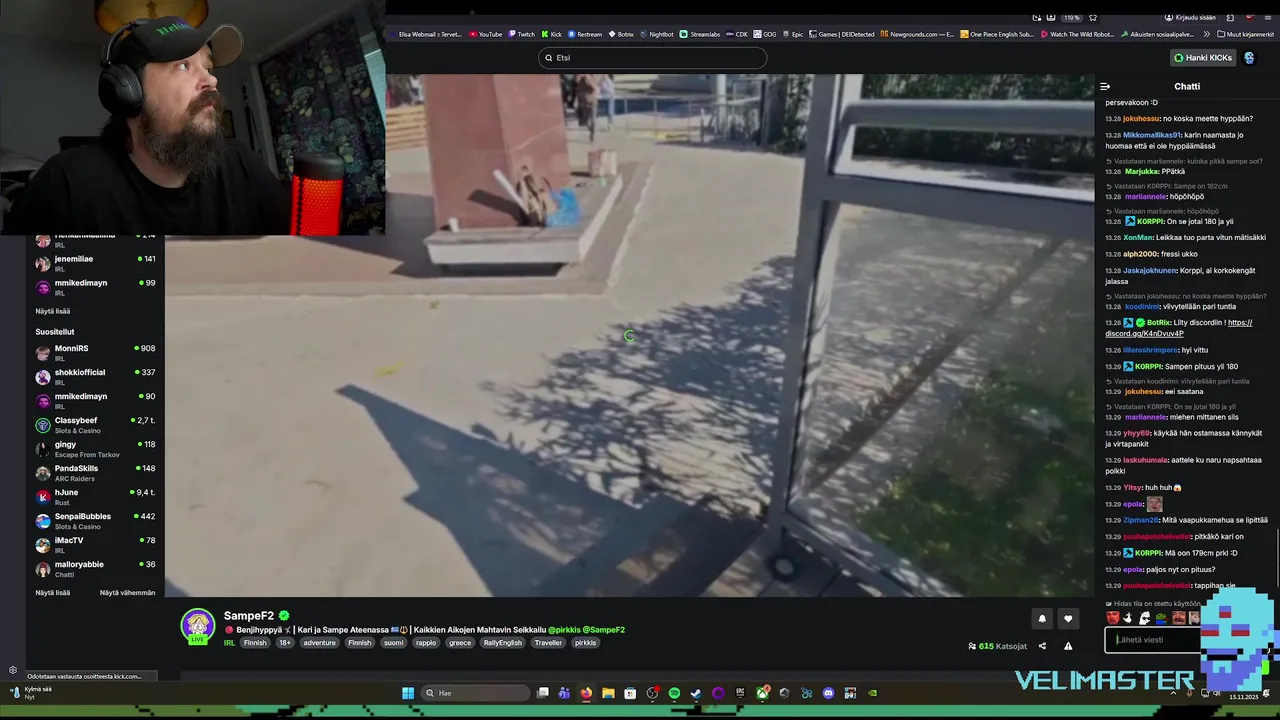The image size is (1280, 720).
Task: Click Näytä lisää under followed channels
Action: (x=53, y=311)
